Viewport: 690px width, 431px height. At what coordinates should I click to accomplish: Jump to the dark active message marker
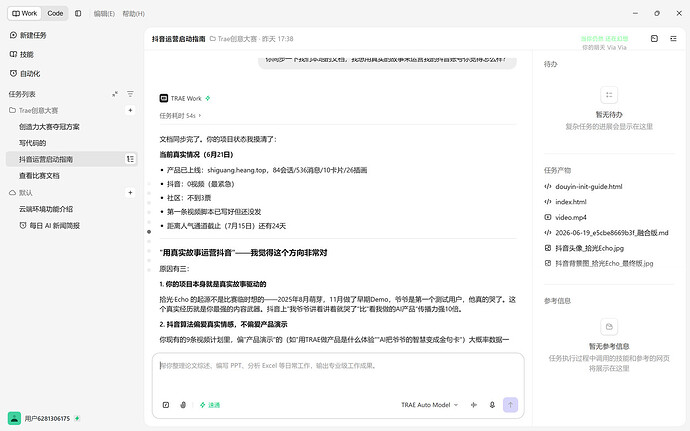point(149,232)
